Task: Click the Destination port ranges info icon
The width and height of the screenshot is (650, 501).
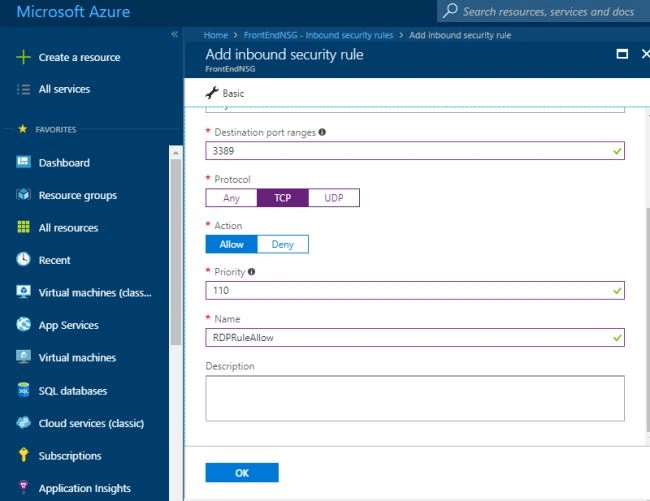Action: 322,132
